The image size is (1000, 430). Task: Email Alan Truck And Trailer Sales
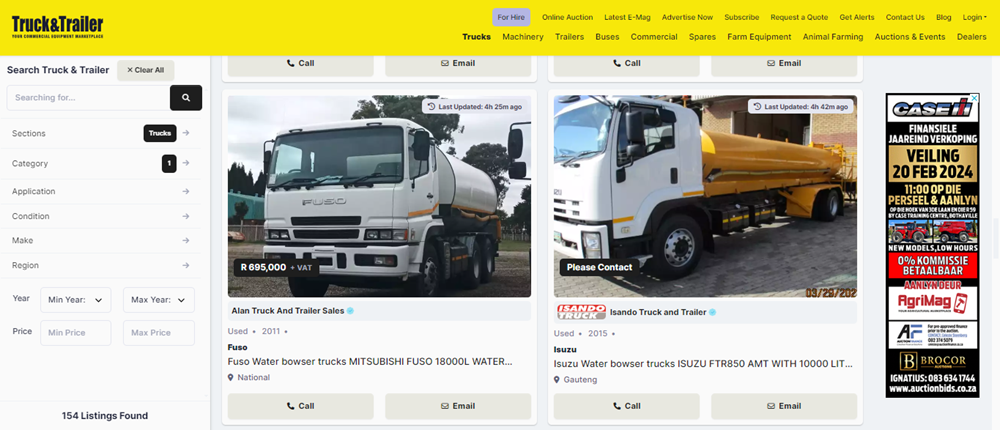click(458, 406)
